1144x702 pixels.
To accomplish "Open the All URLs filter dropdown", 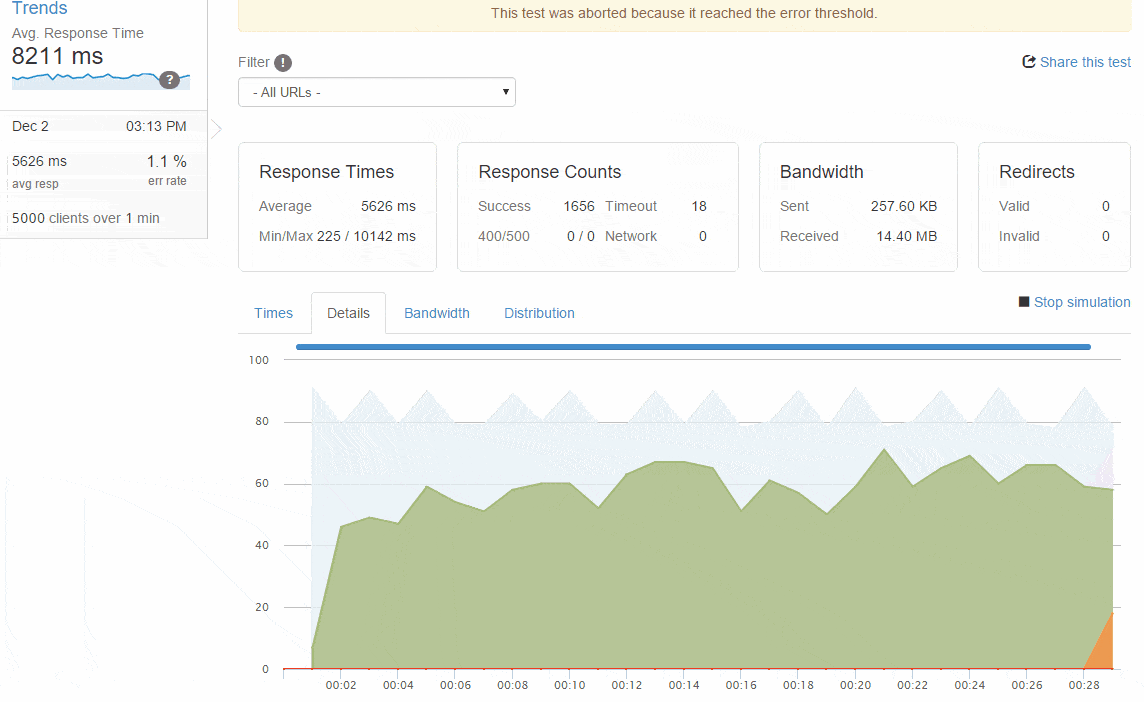I will tap(376, 93).
